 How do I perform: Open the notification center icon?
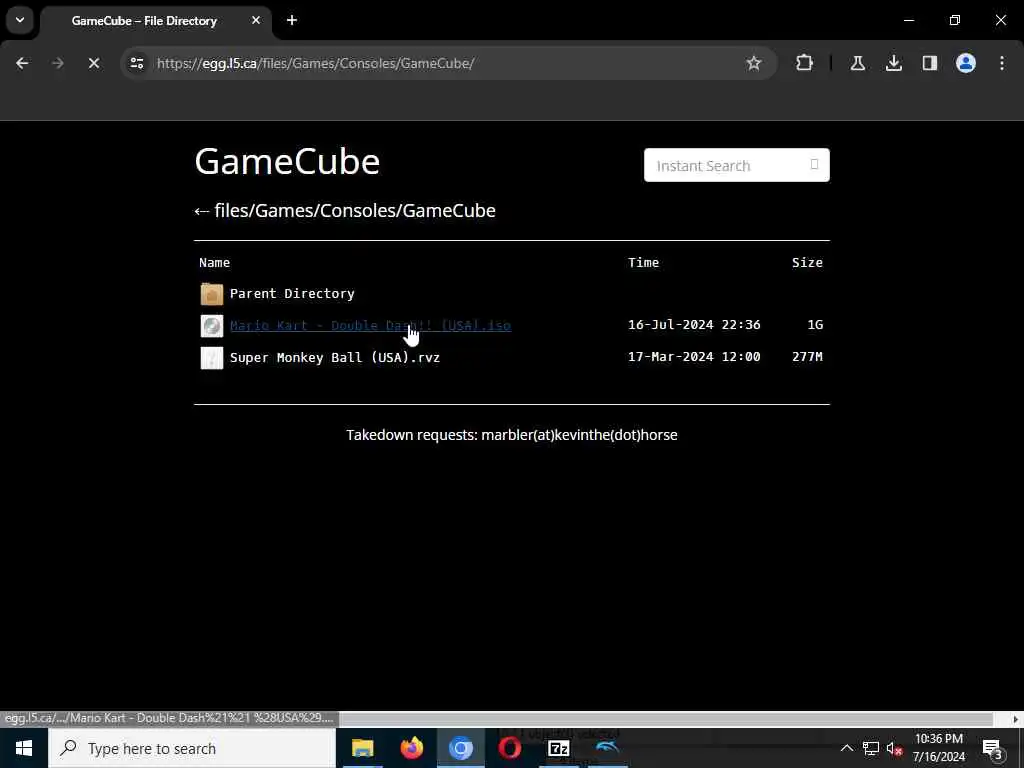(x=992, y=748)
